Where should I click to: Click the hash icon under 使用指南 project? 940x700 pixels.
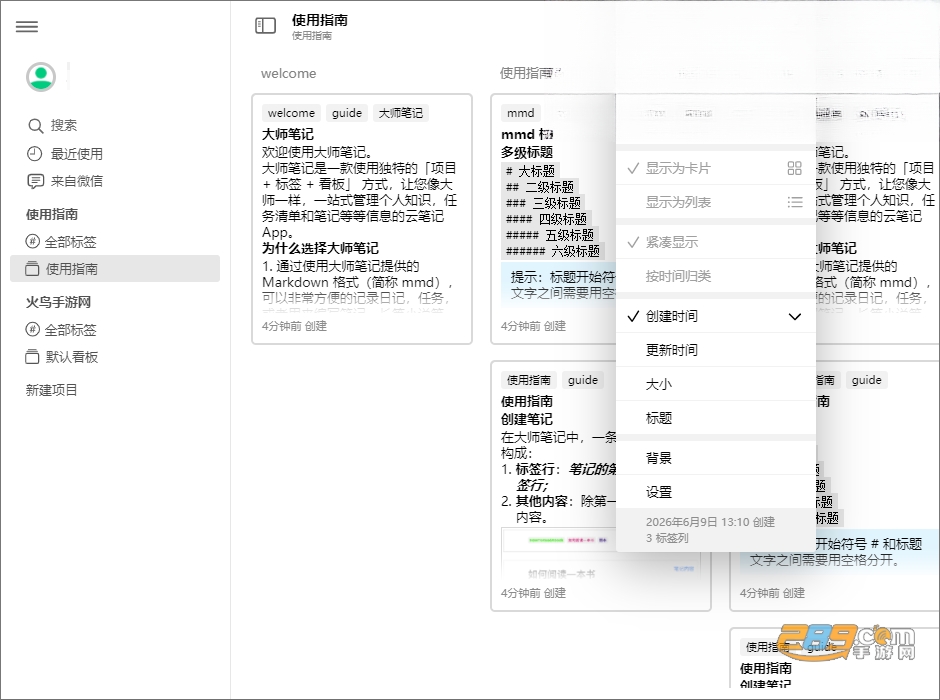click(32, 242)
